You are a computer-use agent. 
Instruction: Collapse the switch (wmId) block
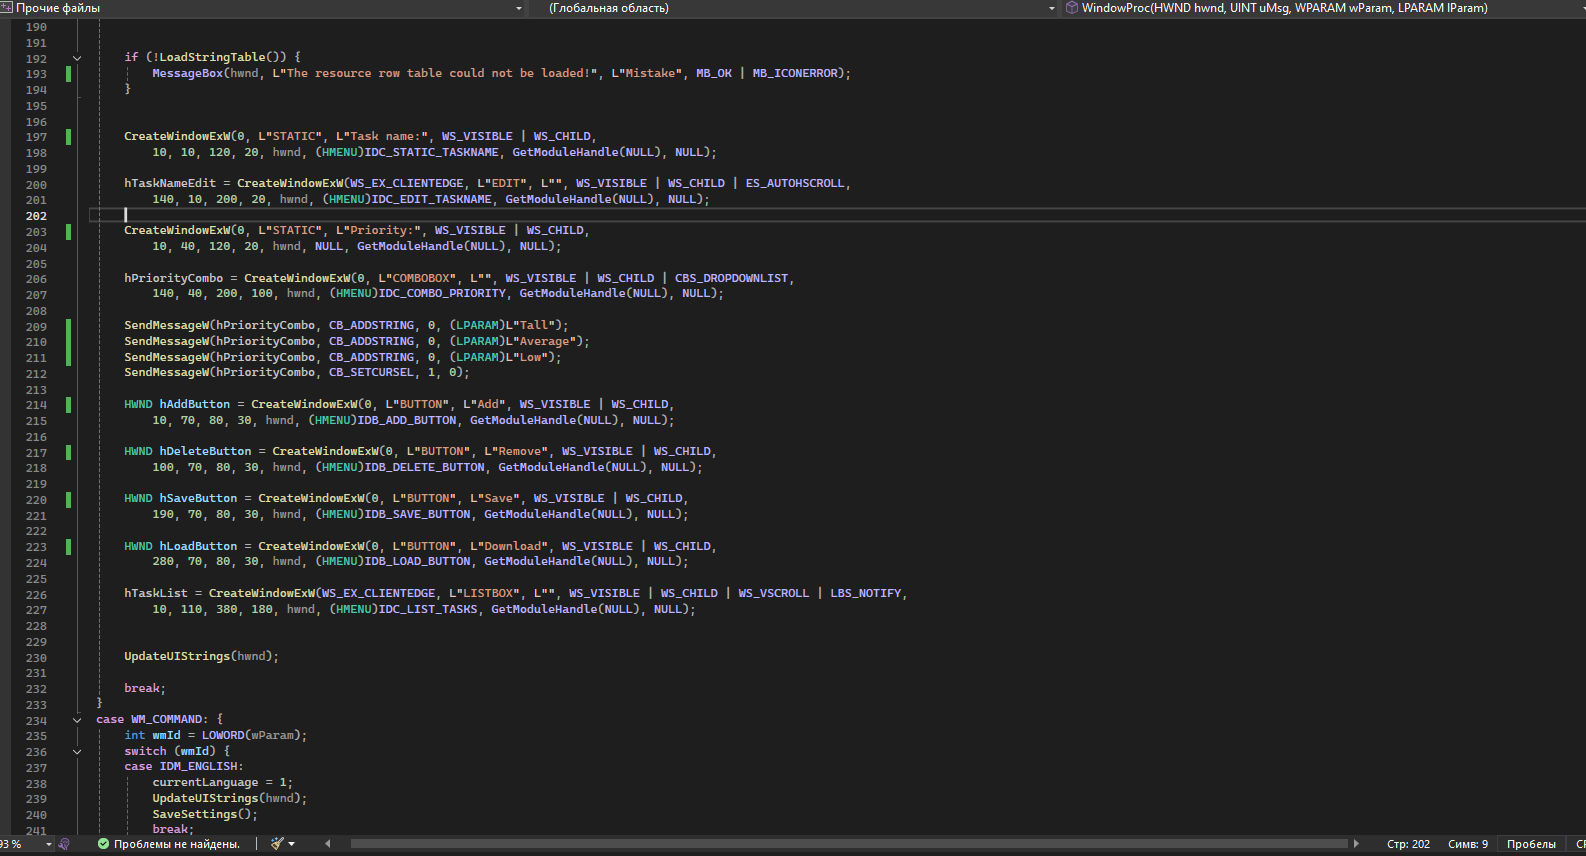[77, 752]
